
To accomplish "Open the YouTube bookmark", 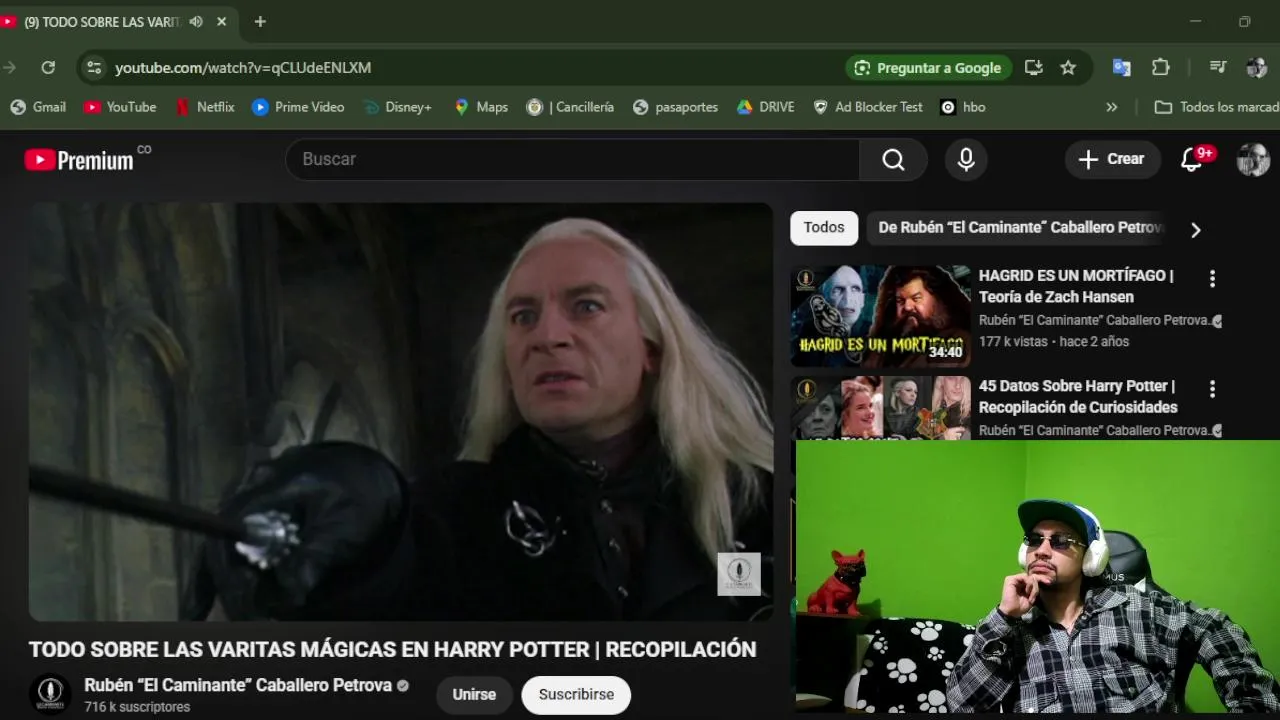I will tap(120, 107).
